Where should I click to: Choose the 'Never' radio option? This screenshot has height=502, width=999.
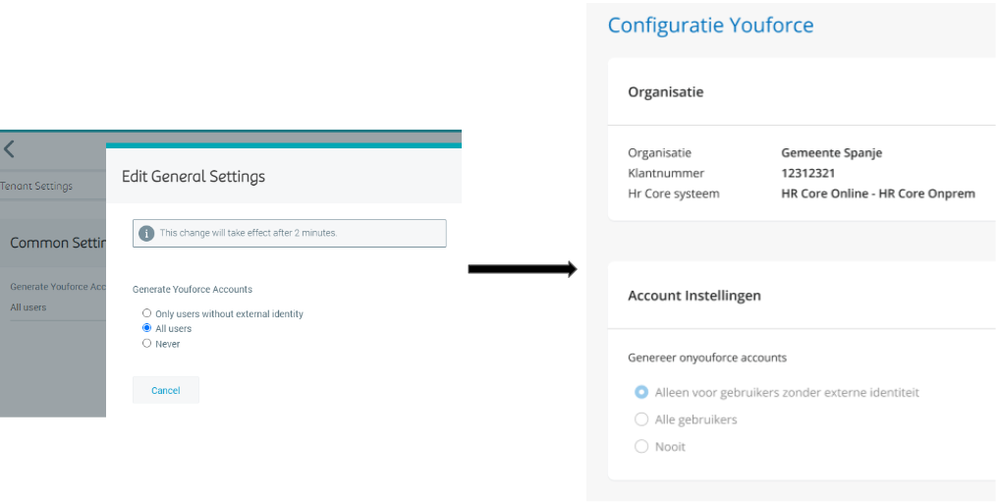(x=147, y=343)
